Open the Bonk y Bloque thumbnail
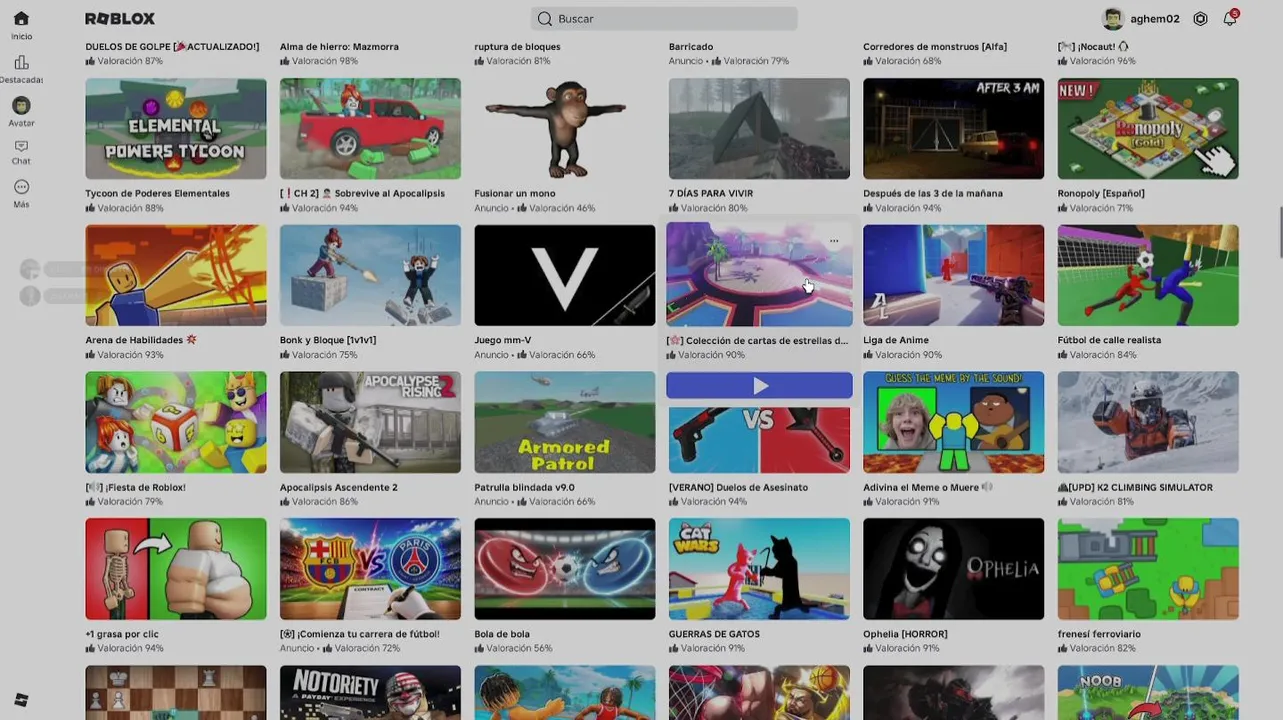 [370, 275]
